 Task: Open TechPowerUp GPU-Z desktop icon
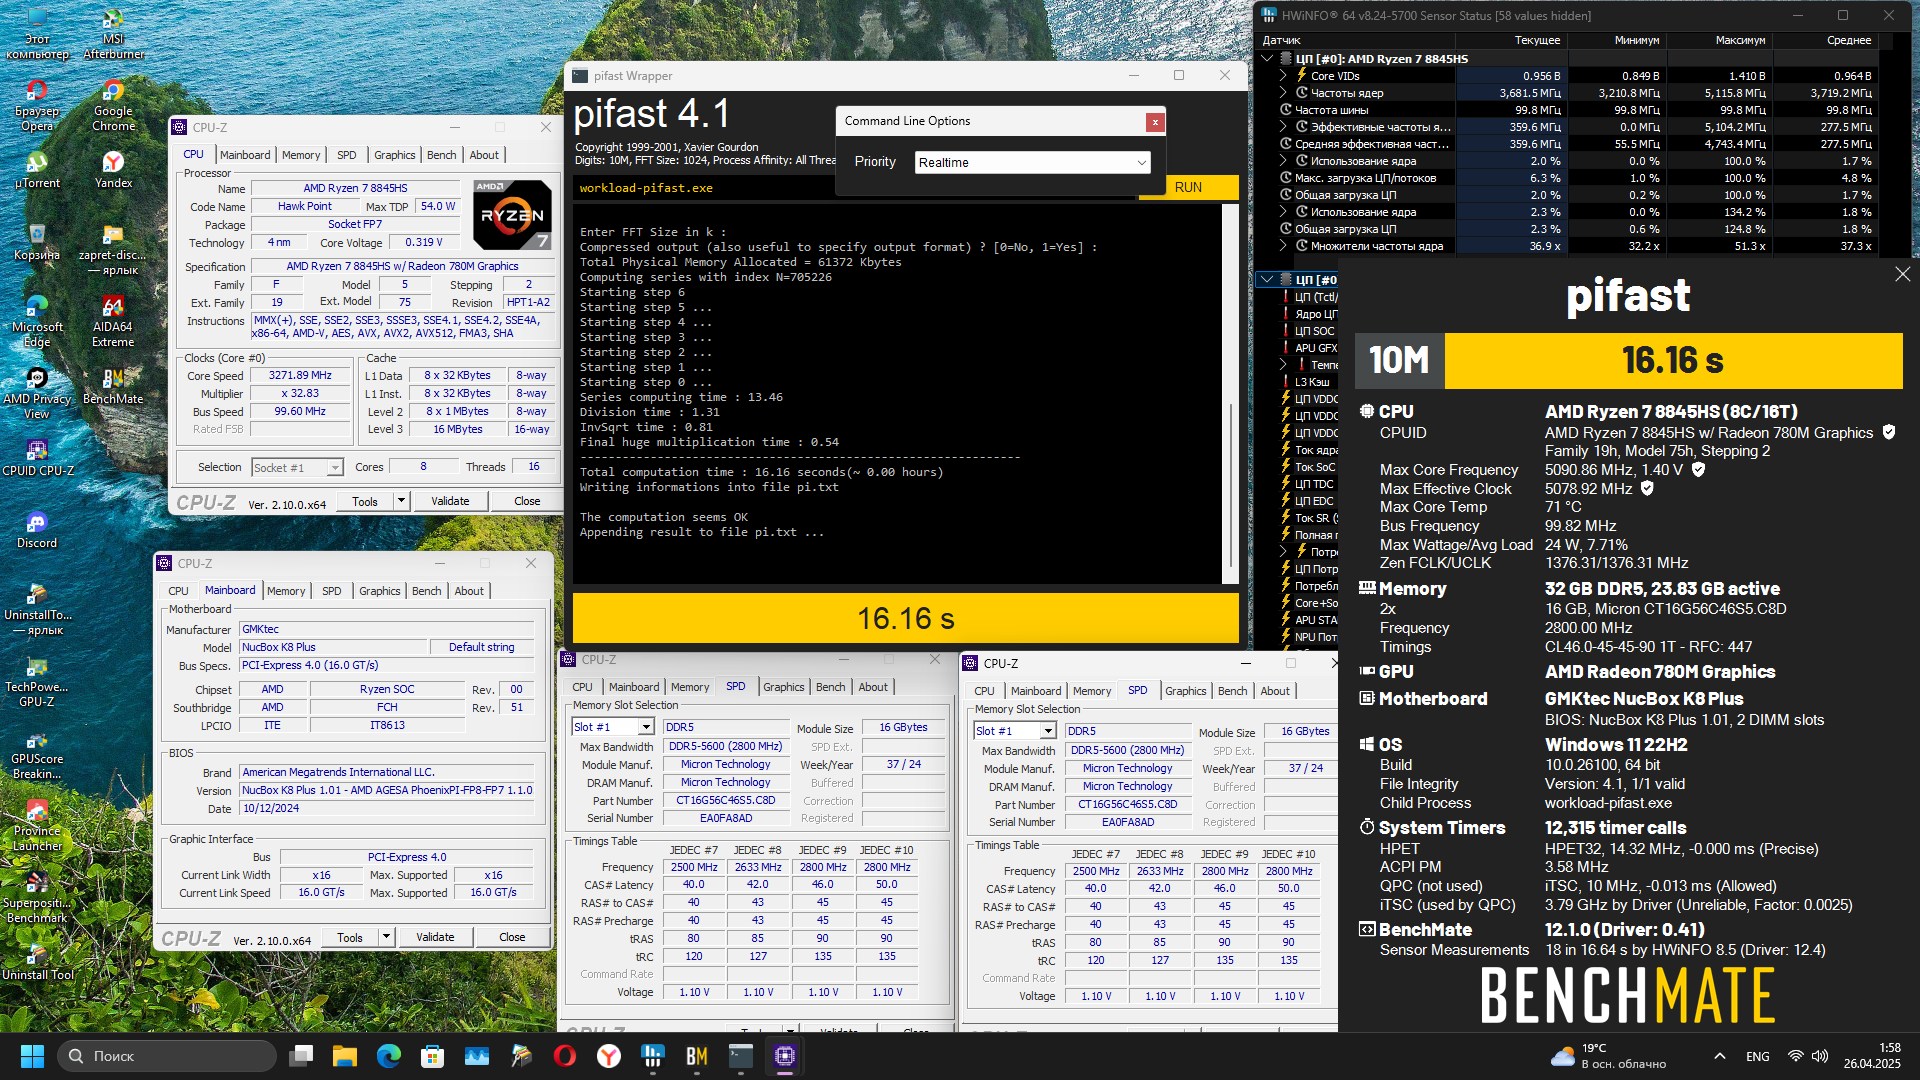click(x=37, y=680)
